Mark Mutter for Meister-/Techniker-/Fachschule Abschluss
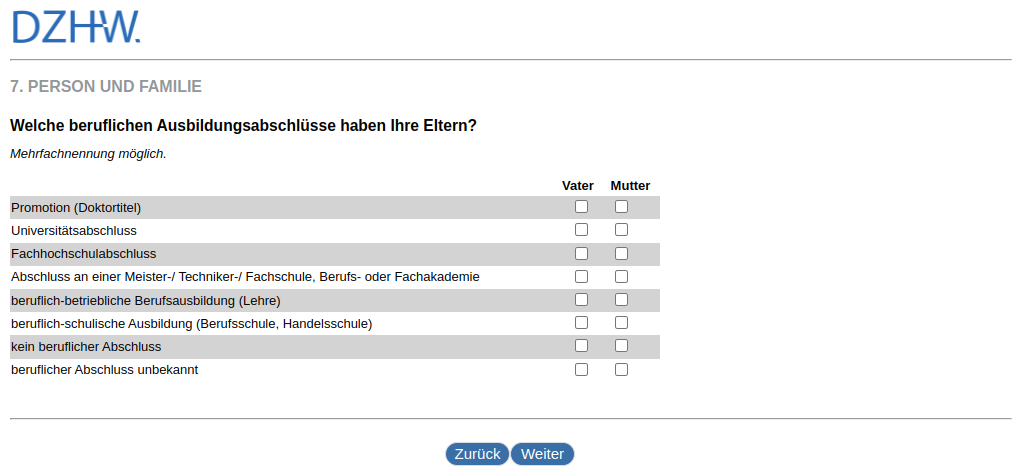This screenshot has height=475, width=1021. pos(621,276)
